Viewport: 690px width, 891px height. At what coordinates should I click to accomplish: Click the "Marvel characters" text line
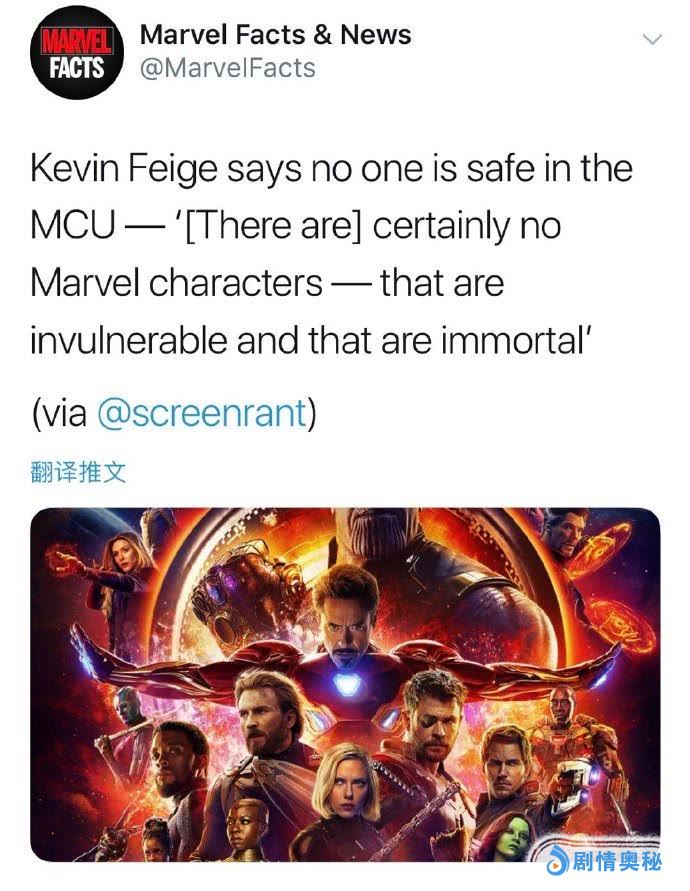point(177,283)
